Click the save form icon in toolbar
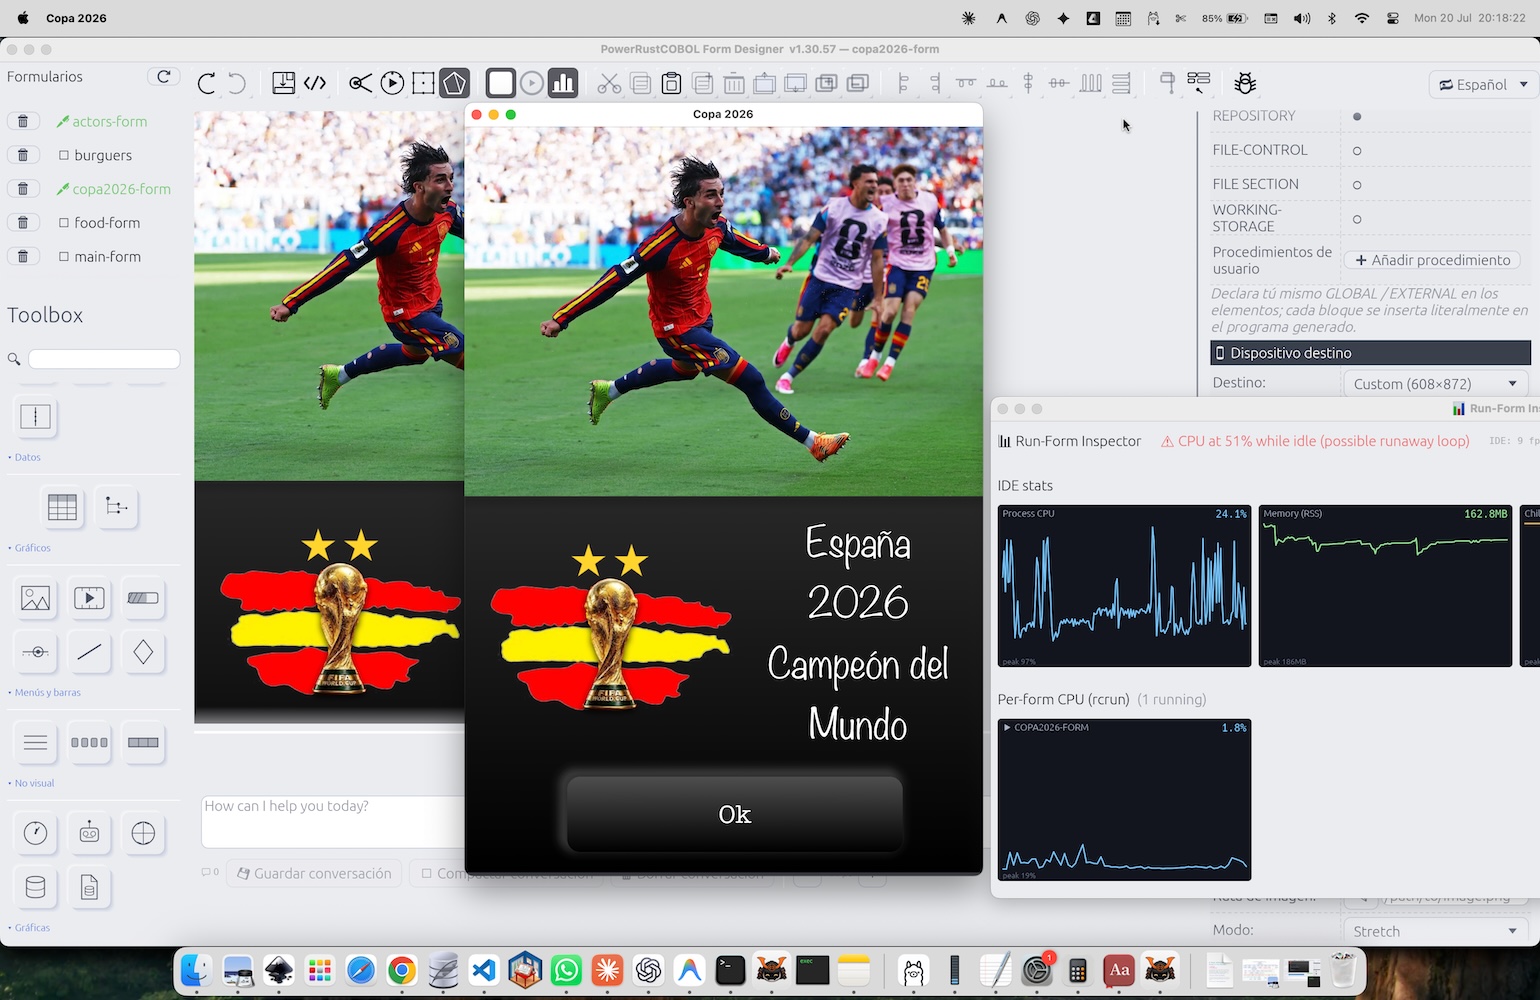Image resolution: width=1540 pixels, height=1000 pixels. (284, 83)
